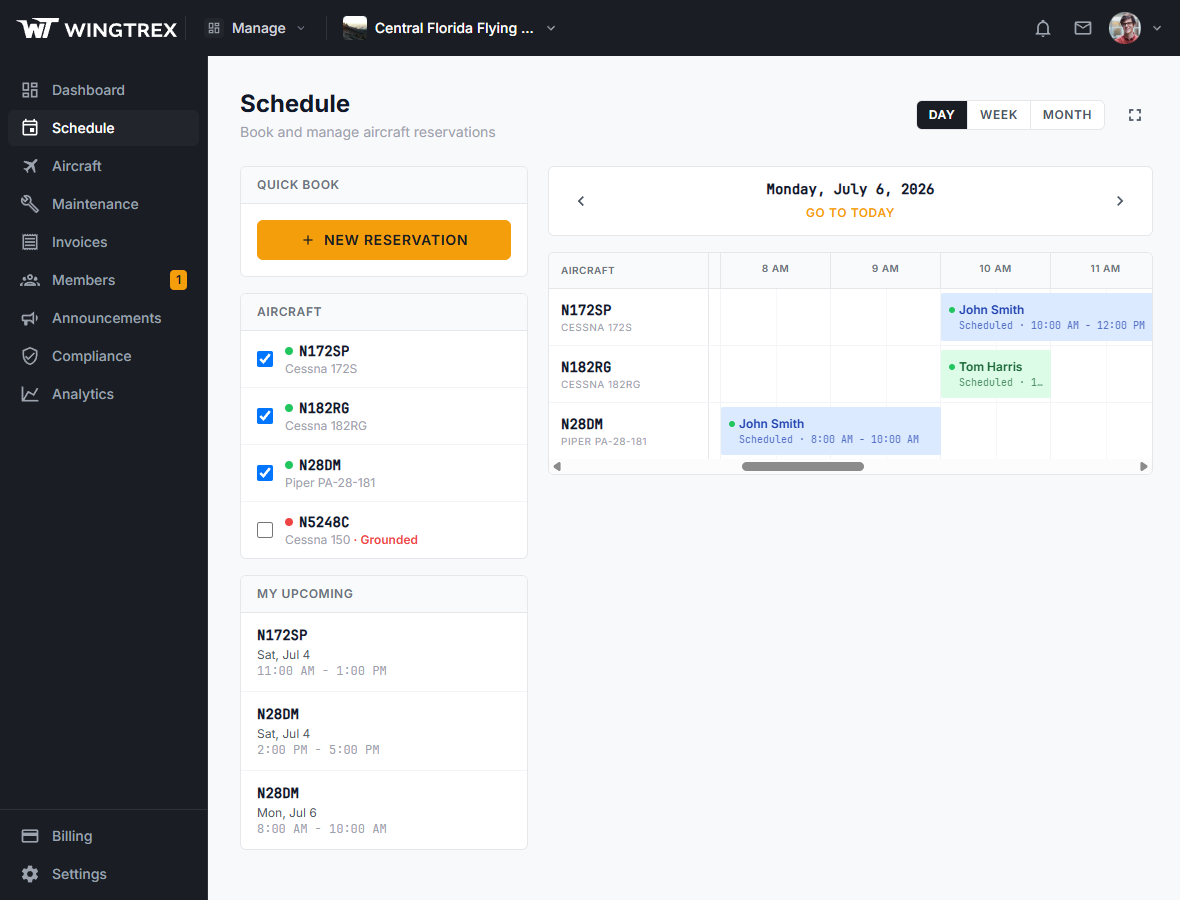
Task: Click the Dashboard sidebar icon
Action: (30, 90)
